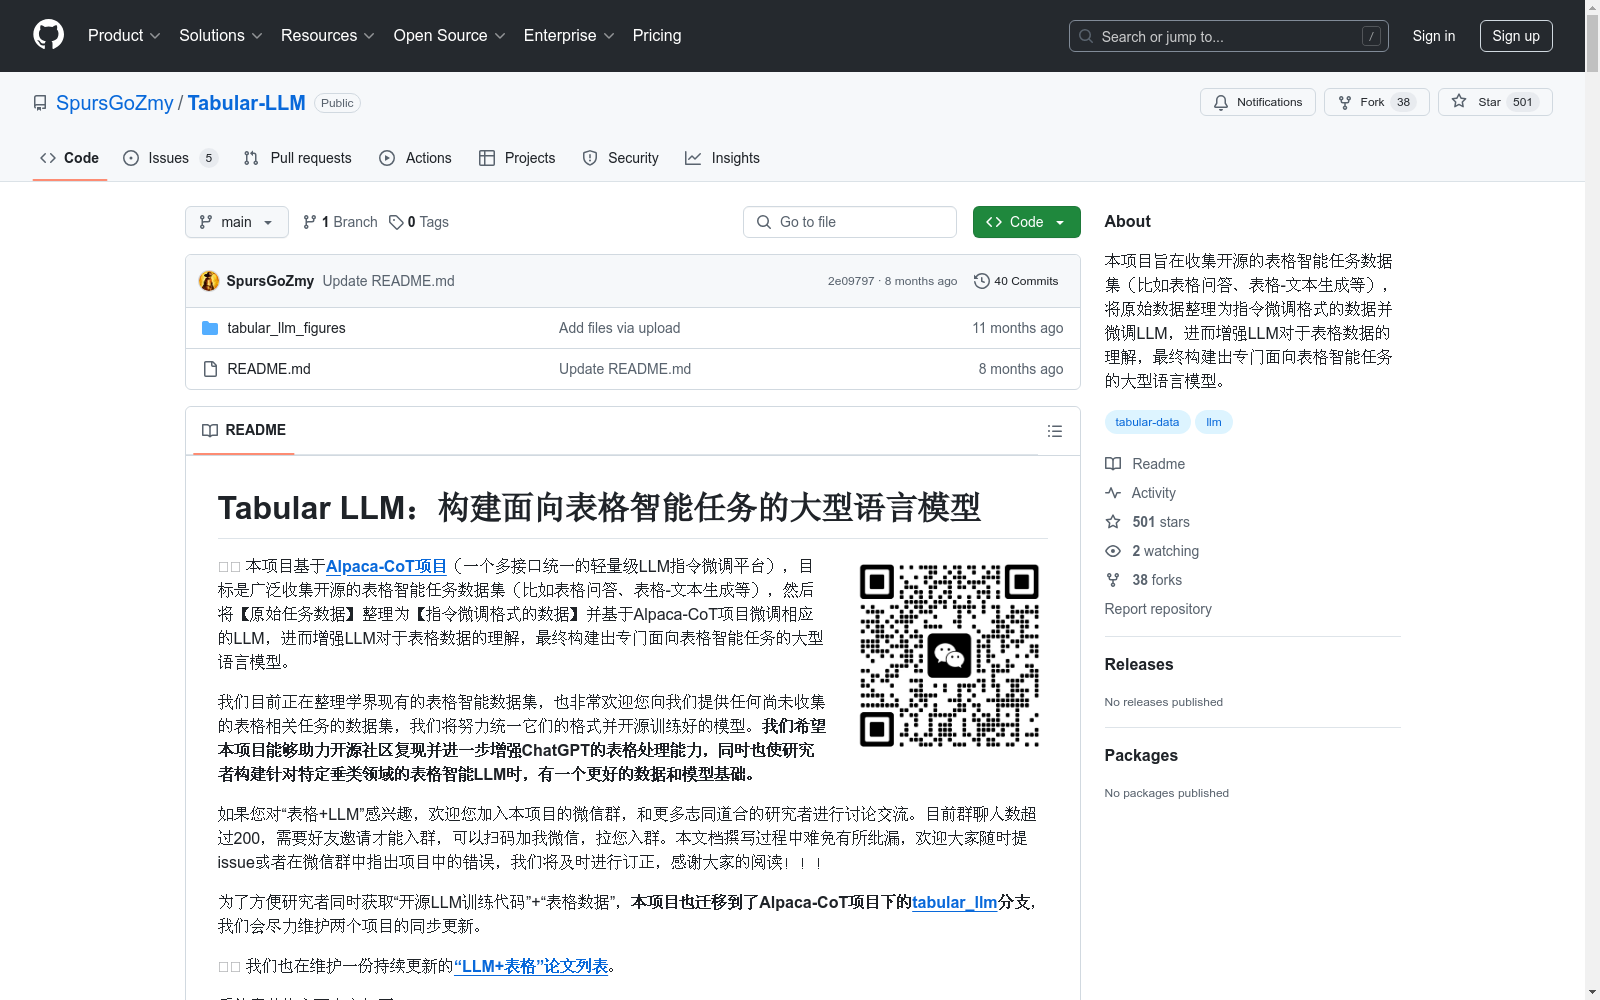Open commit hash 2e09797
Image resolution: width=1600 pixels, height=1000 pixels.
tap(850, 281)
